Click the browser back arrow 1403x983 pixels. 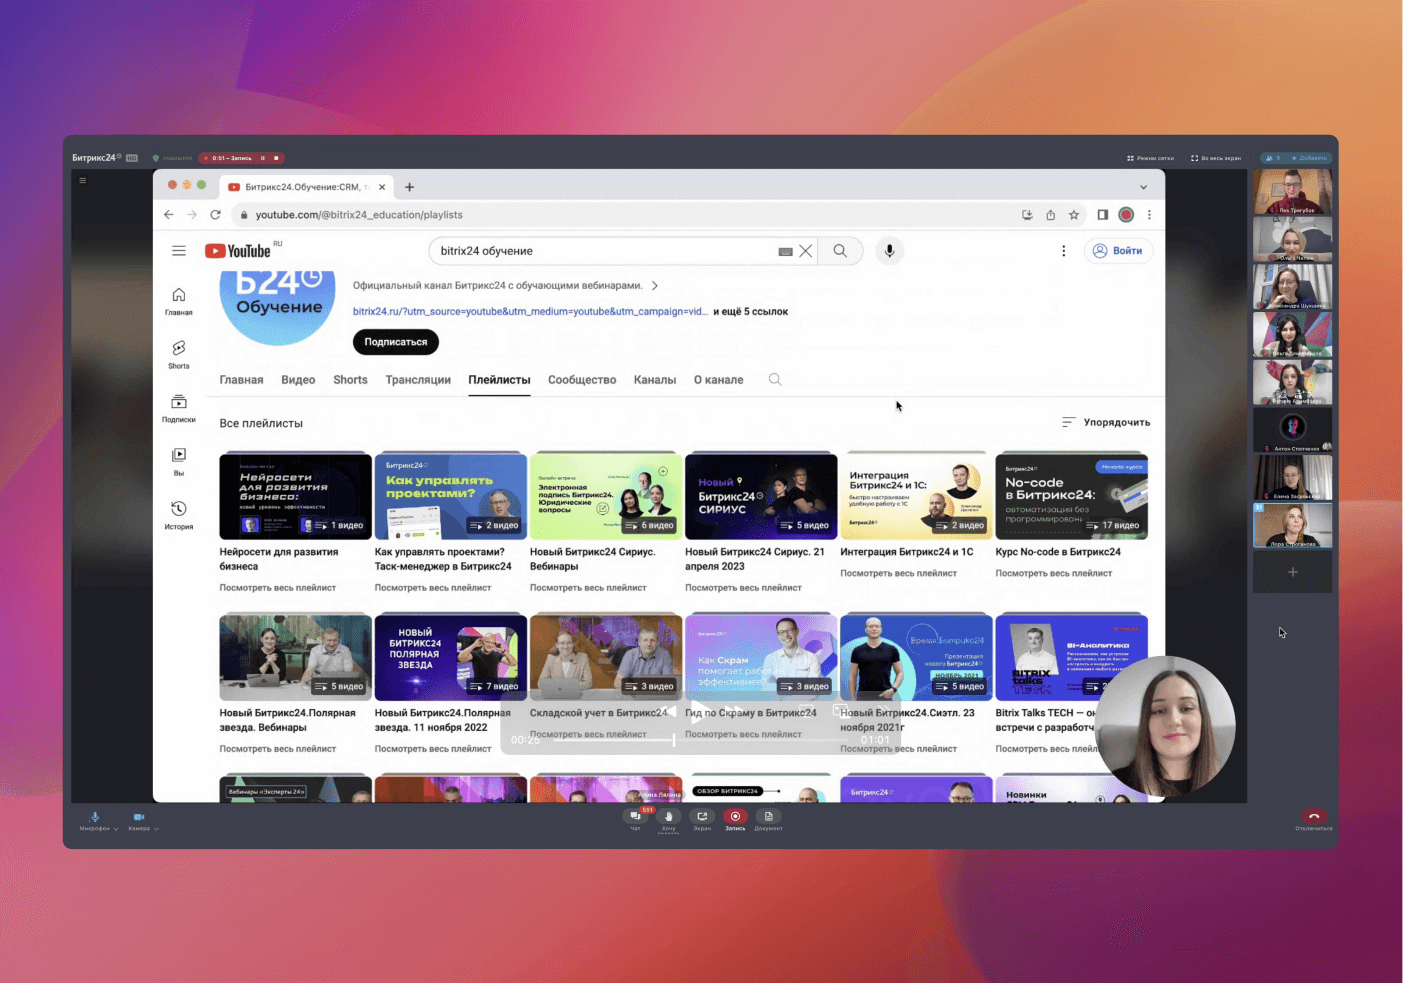tap(168, 215)
